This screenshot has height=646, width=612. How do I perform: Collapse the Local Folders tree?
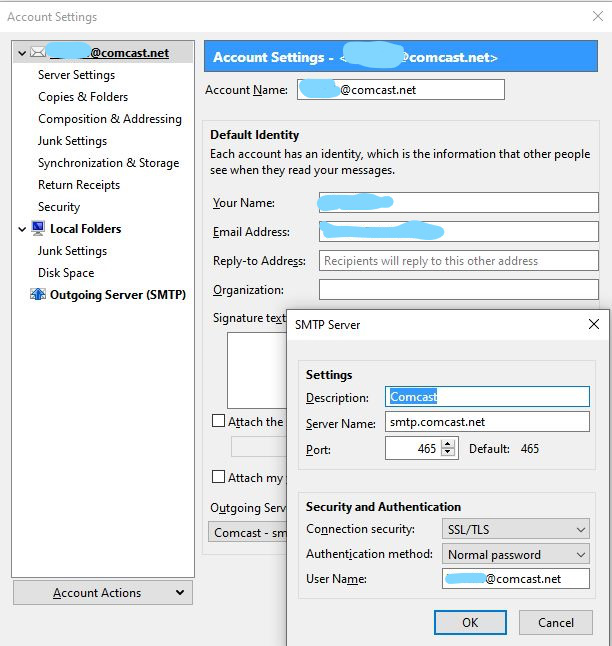[x=22, y=229]
